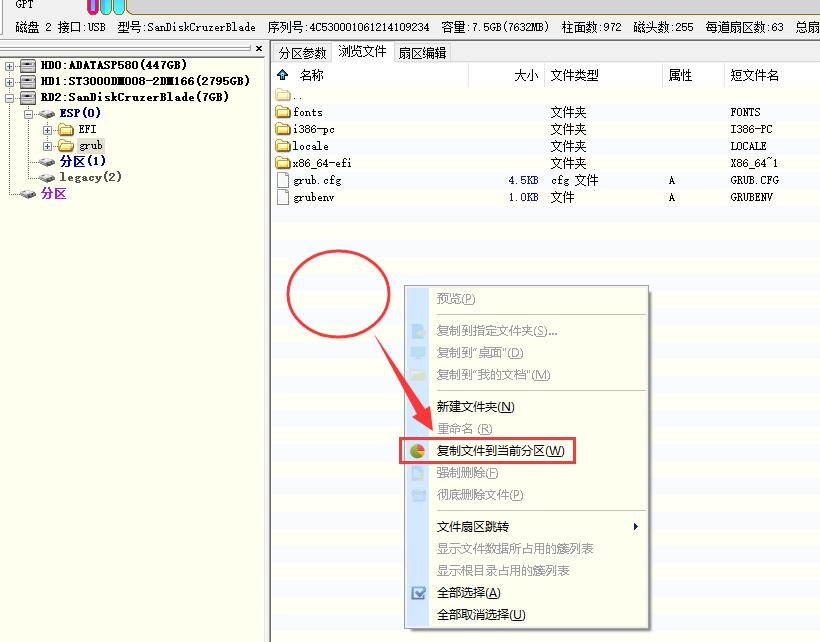Image resolution: width=820 pixels, height=642 pixels.
Task: Sort files by the 大小 column header
Action: point(525,75)
